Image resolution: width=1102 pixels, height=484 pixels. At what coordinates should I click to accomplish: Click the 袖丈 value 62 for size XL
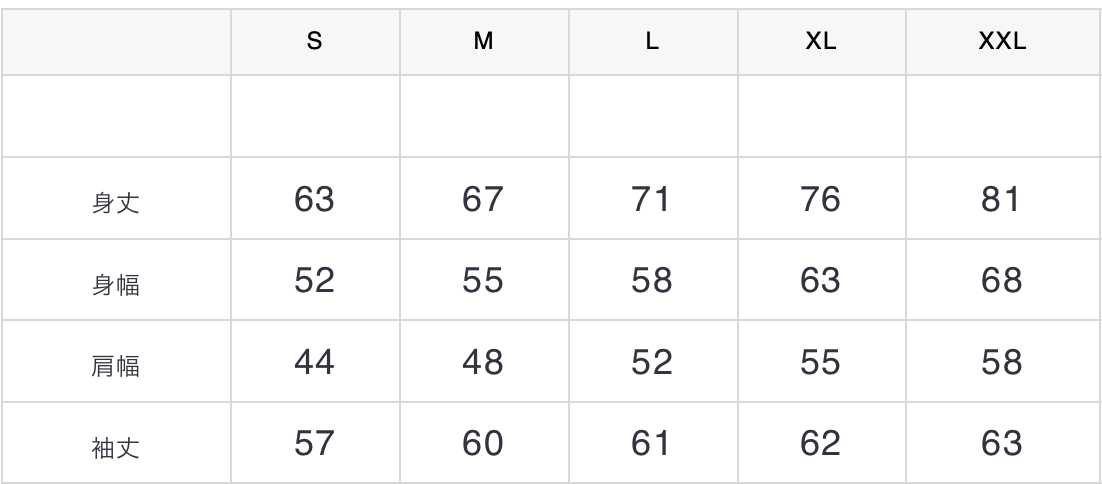(x=820, y=442)
